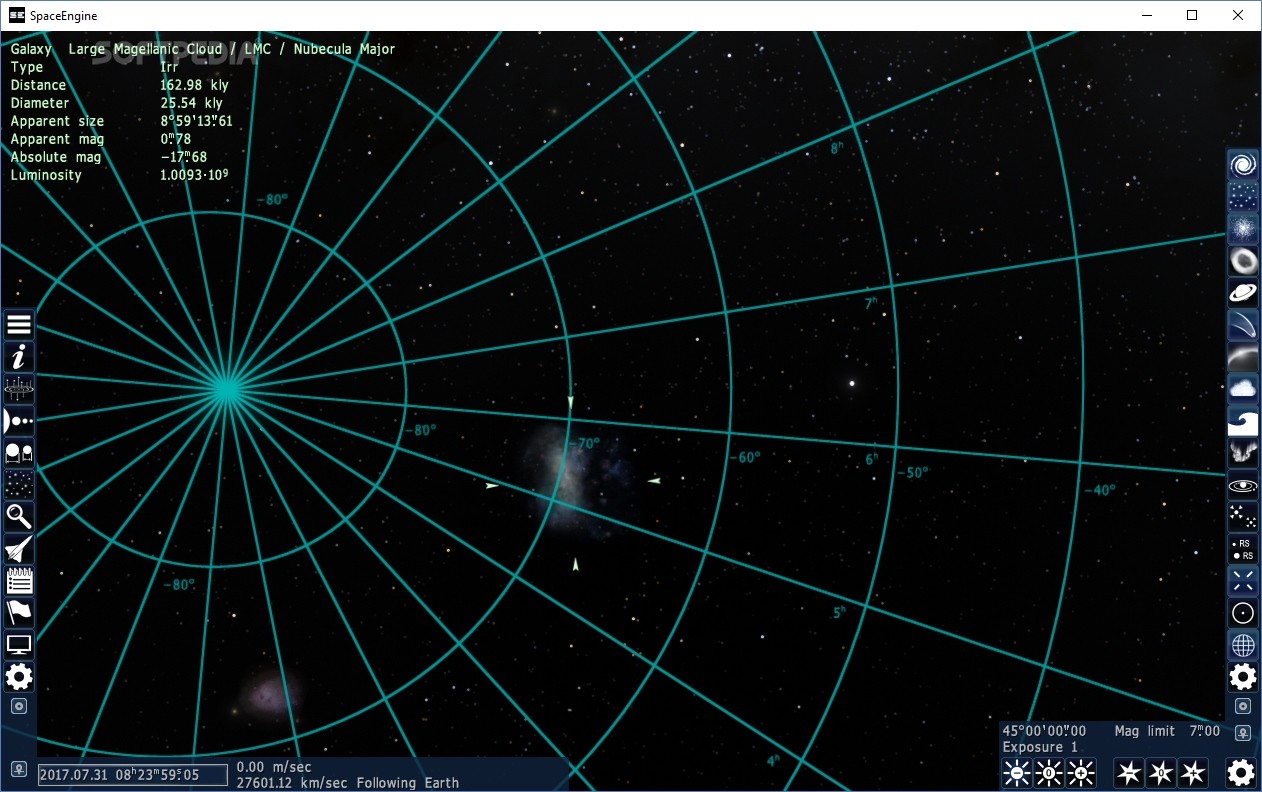The height and width of the screenshot is (792, 1262).
Task: Open the search magnifying glass tool
Action: point(19,517)
